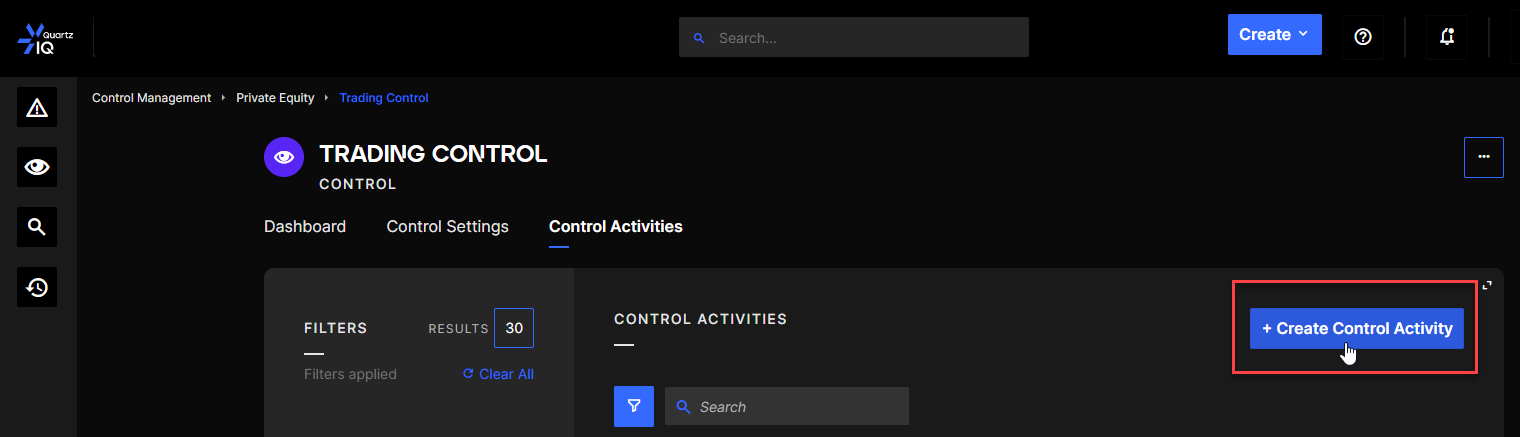Open the history clock sidebar icon
This screenshot has height=437, width=1520.
tap(37, 288)
